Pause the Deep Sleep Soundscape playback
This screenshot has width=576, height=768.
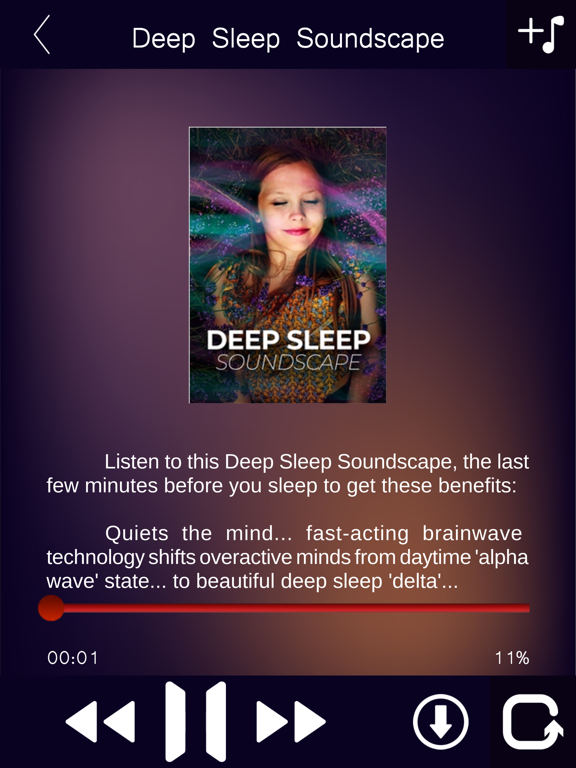coord(195,721)
